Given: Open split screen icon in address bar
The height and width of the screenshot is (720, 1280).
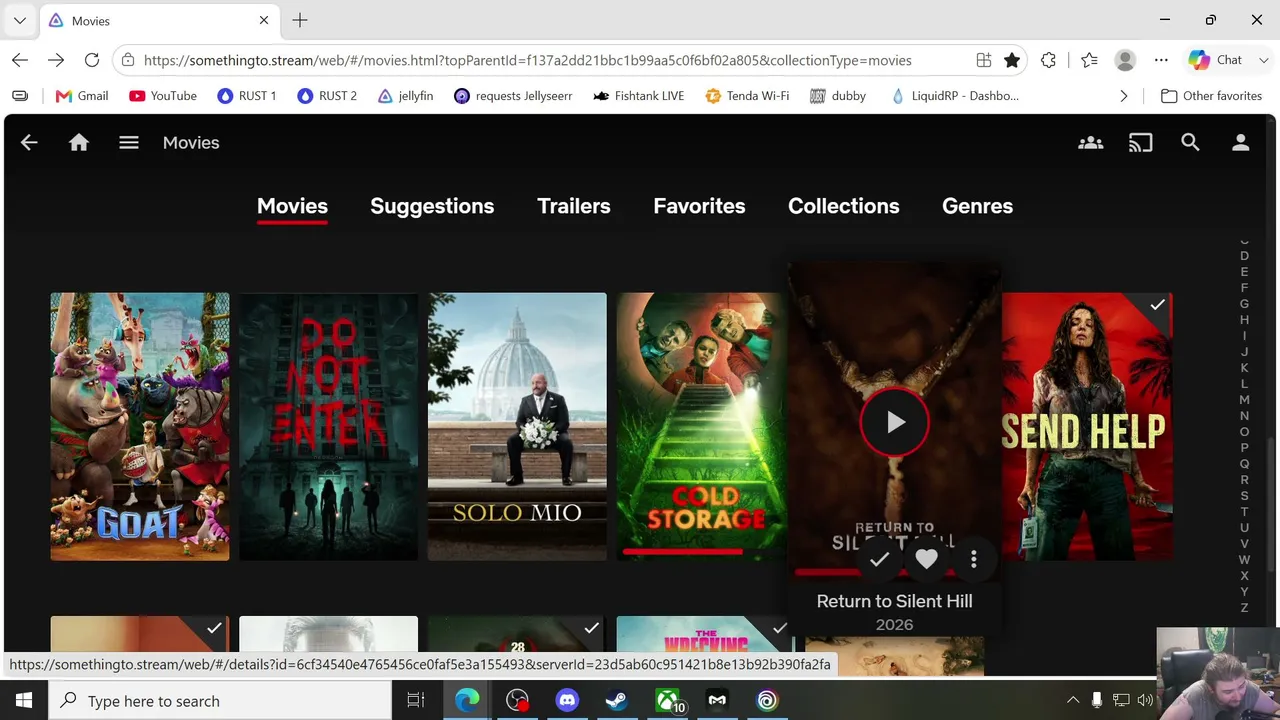Looking at the screenshot, I should pyautogui.click(x=984, y=60).
